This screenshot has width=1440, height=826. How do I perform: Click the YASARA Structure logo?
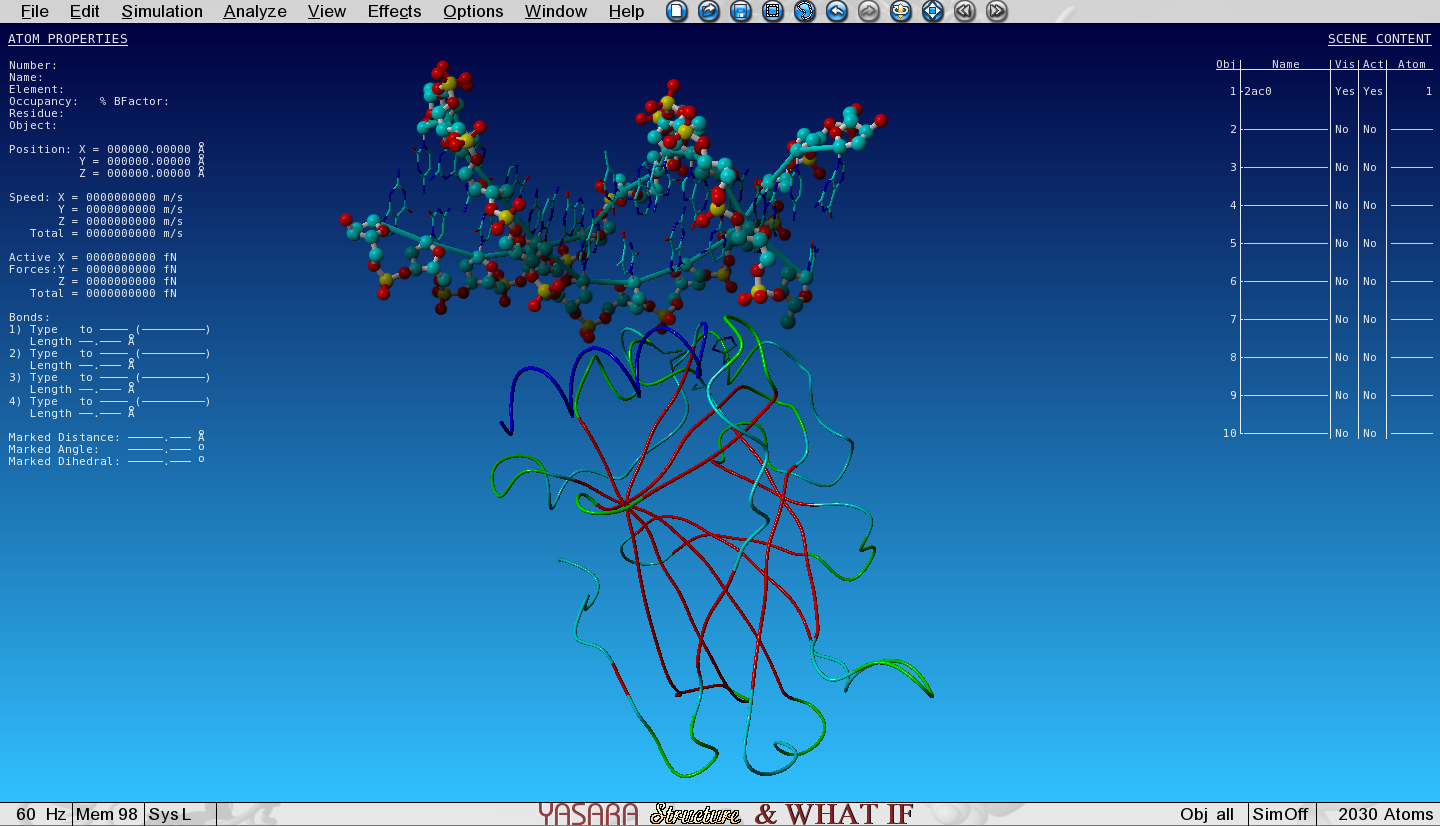click(x=640, y=814)
